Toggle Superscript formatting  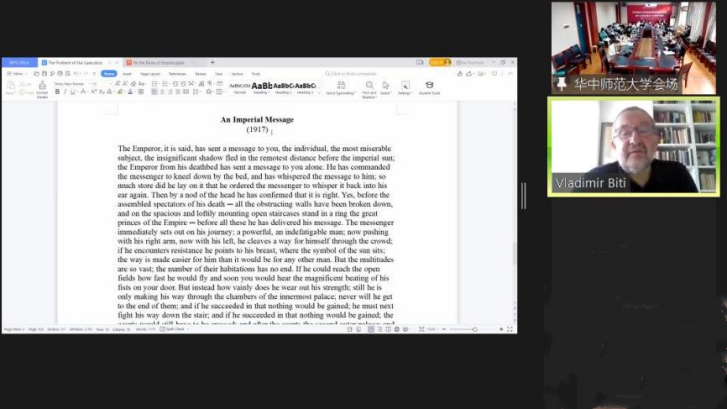pyautogui.click(x=94, y=92)
